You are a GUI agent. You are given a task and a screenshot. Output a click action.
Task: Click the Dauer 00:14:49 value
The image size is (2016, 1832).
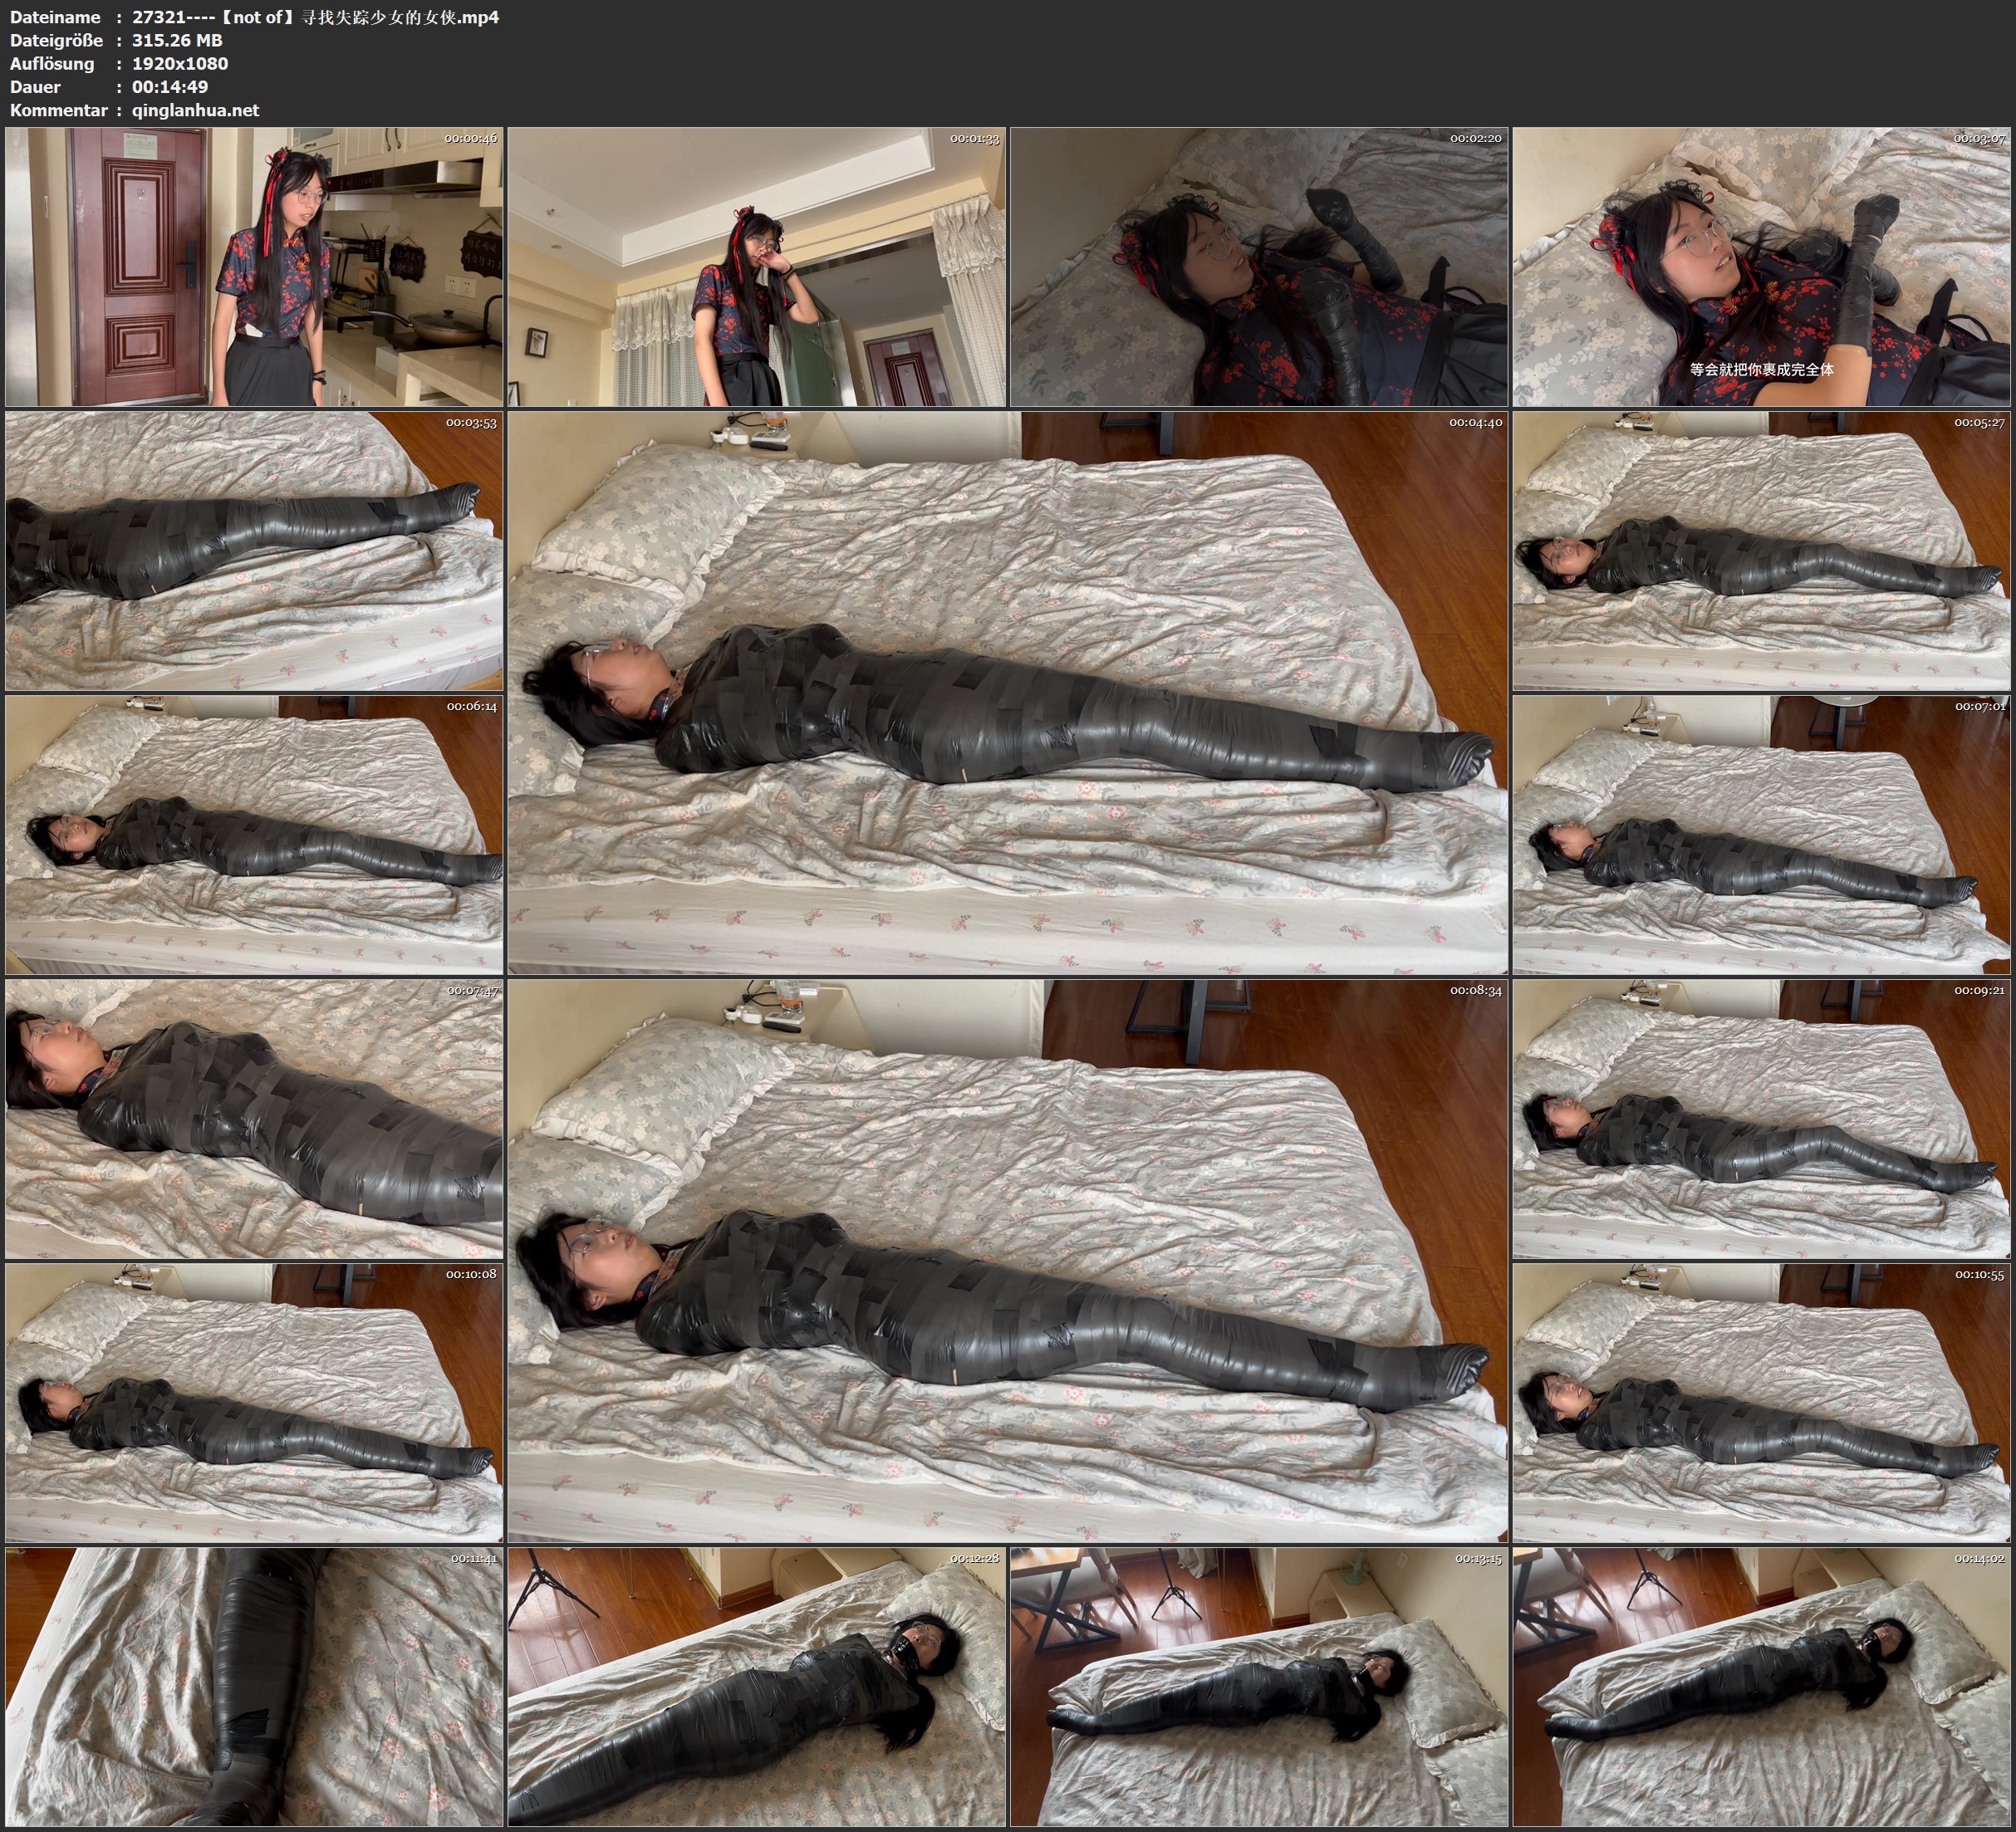click(170, 87)
